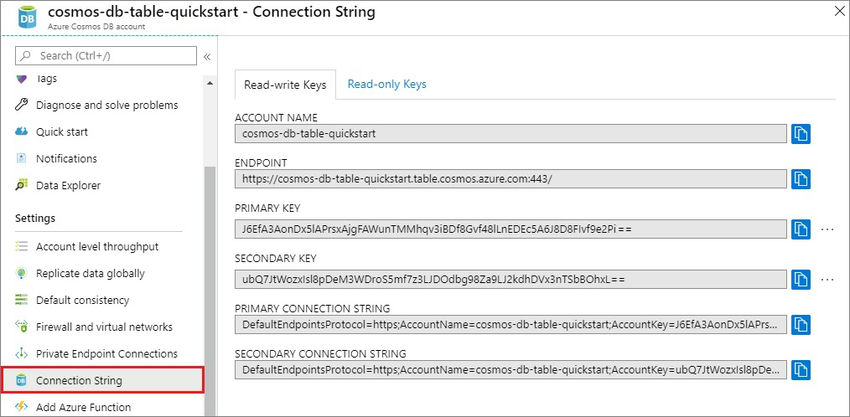This screenshot has width=850, height=417.
Task: Click the sidebar scroll up arrow
Action: [x=210, y=82]
